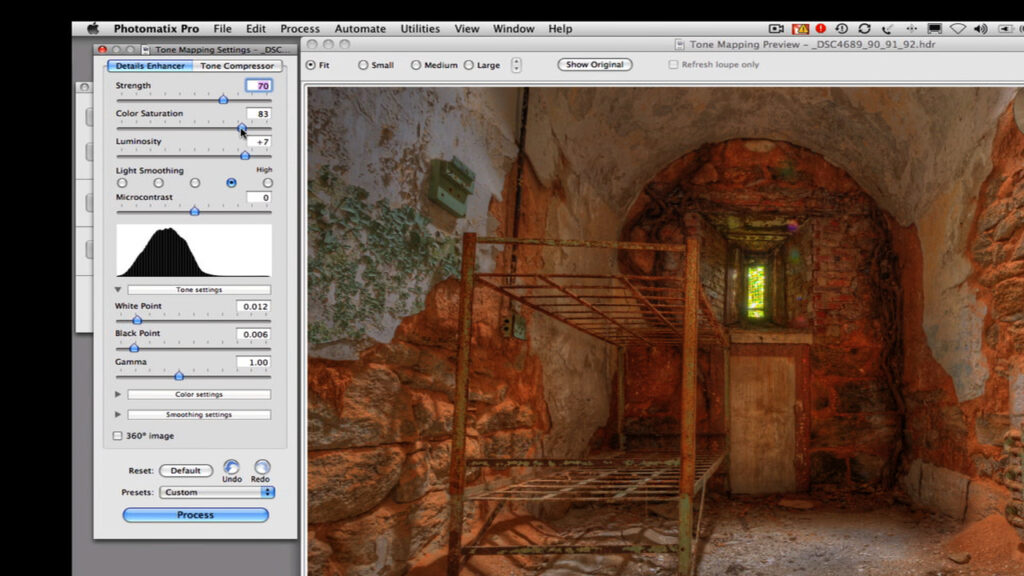Click the Redo round icon button
The image size is (1024, 576).
click(261, 467)
